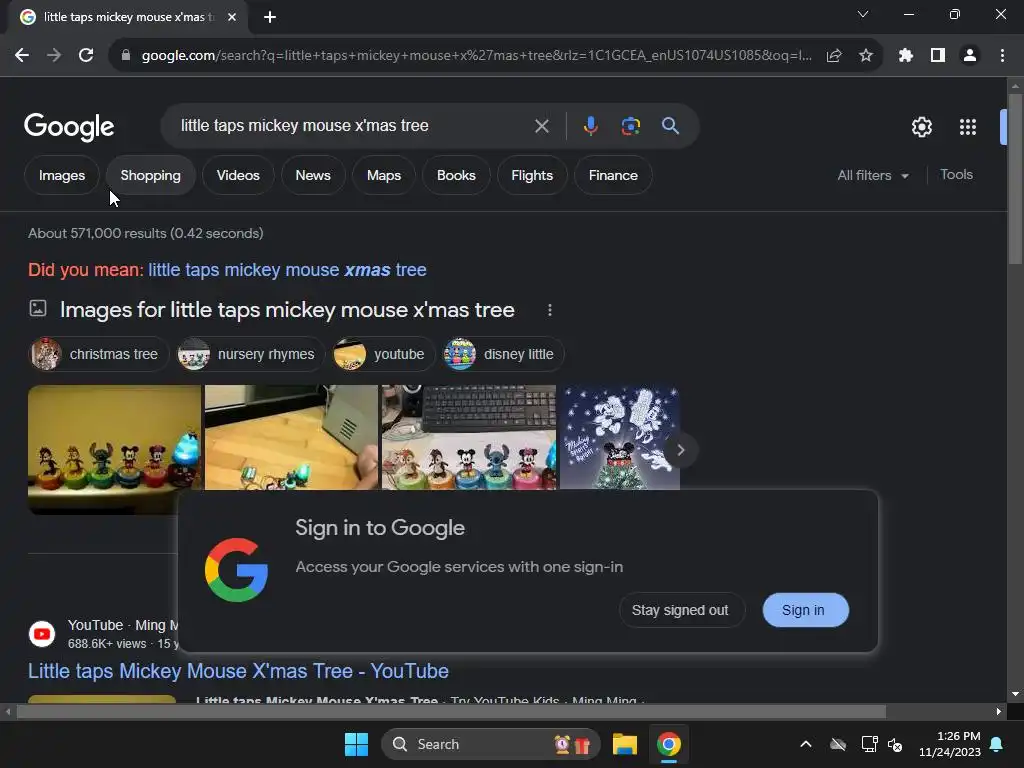Select the 'youtube' image chip
This screenshot has width=1024, height=768.
coord(383,354)
